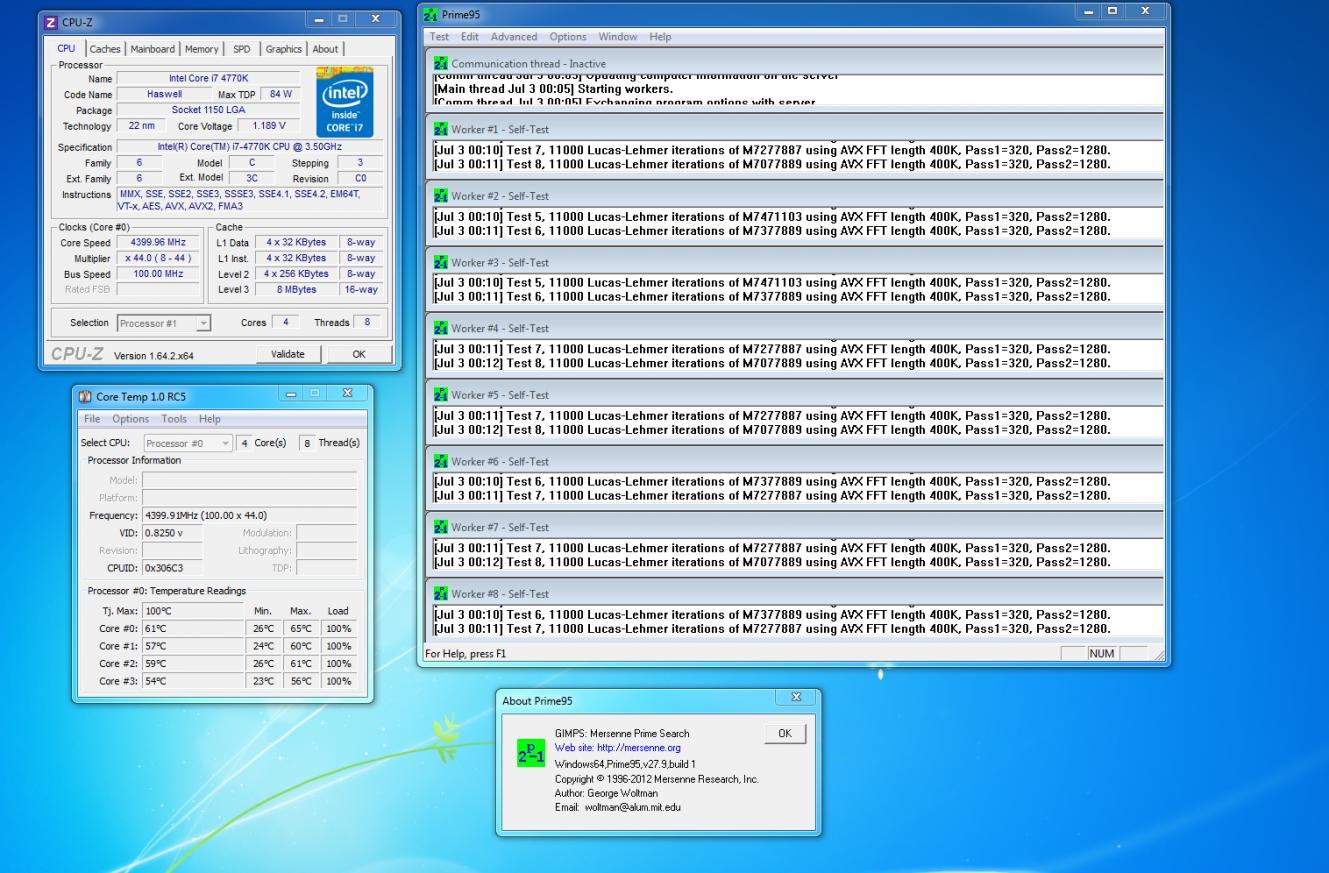Screen dimensions: 1329x873
Task: Open the mersenne.org web site link
Action: click(617, 747)
